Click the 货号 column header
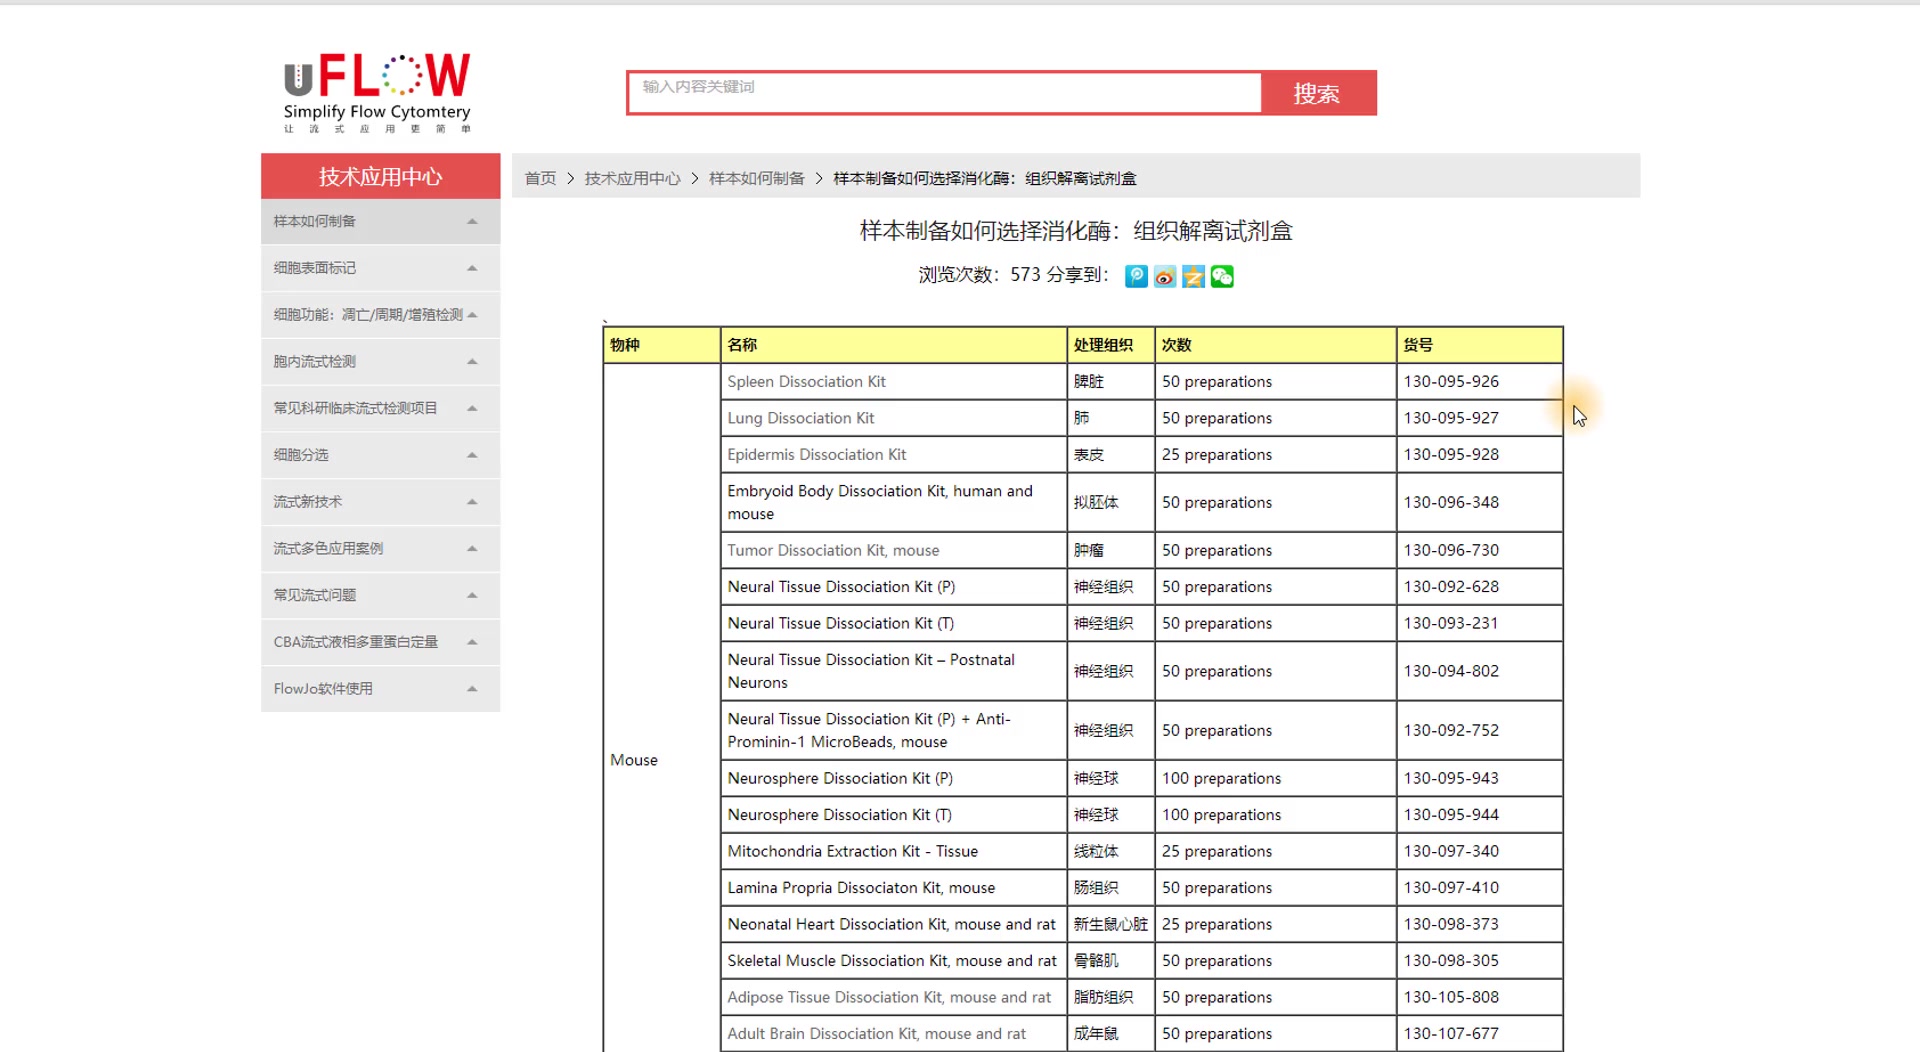Viewport: 1920px width, 1052px height. [x=1480, y=345]
